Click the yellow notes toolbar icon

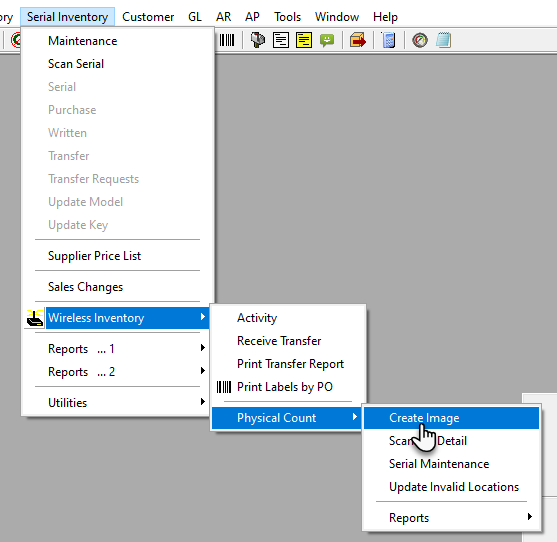pyautogui.click(x=304, y=40)
